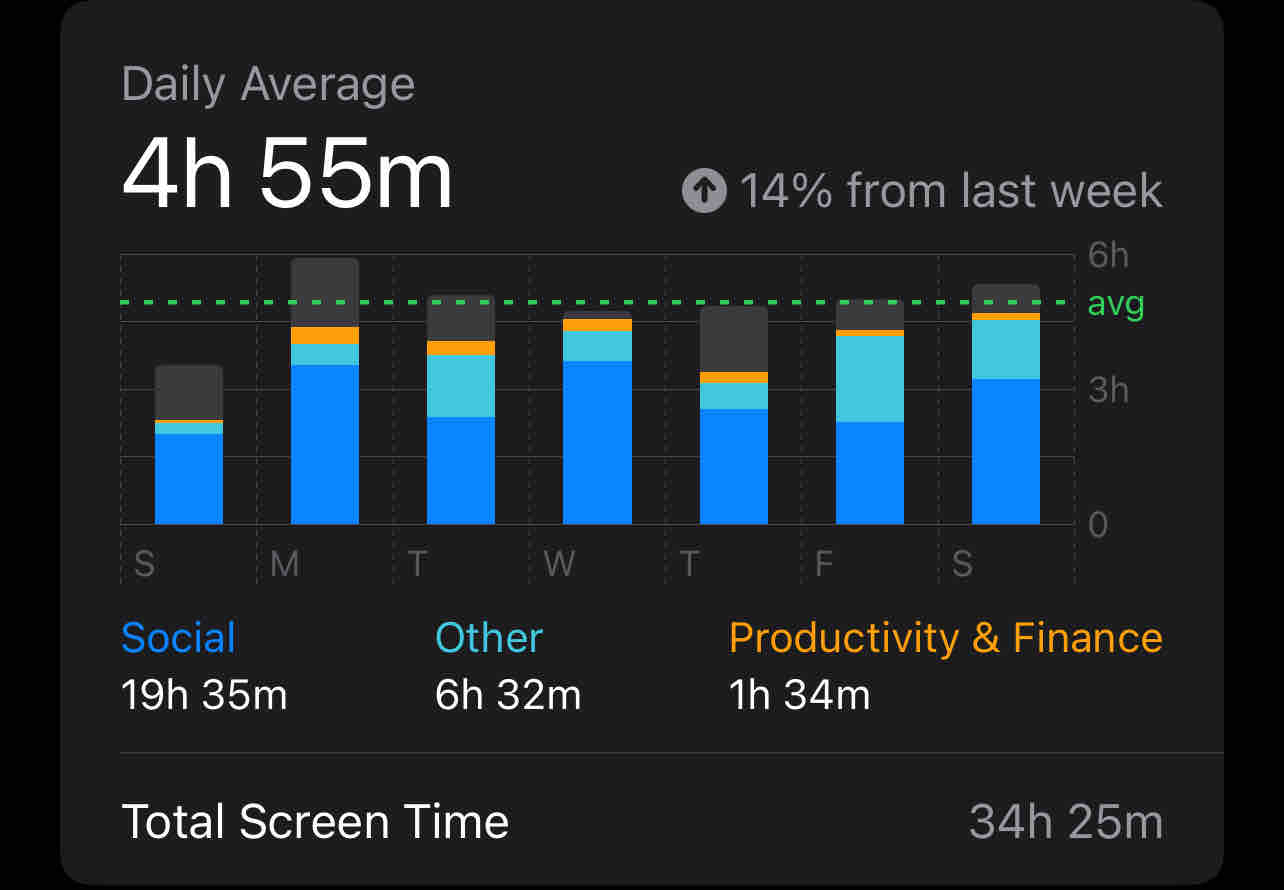Select Wednesday's usage bar

597,418
